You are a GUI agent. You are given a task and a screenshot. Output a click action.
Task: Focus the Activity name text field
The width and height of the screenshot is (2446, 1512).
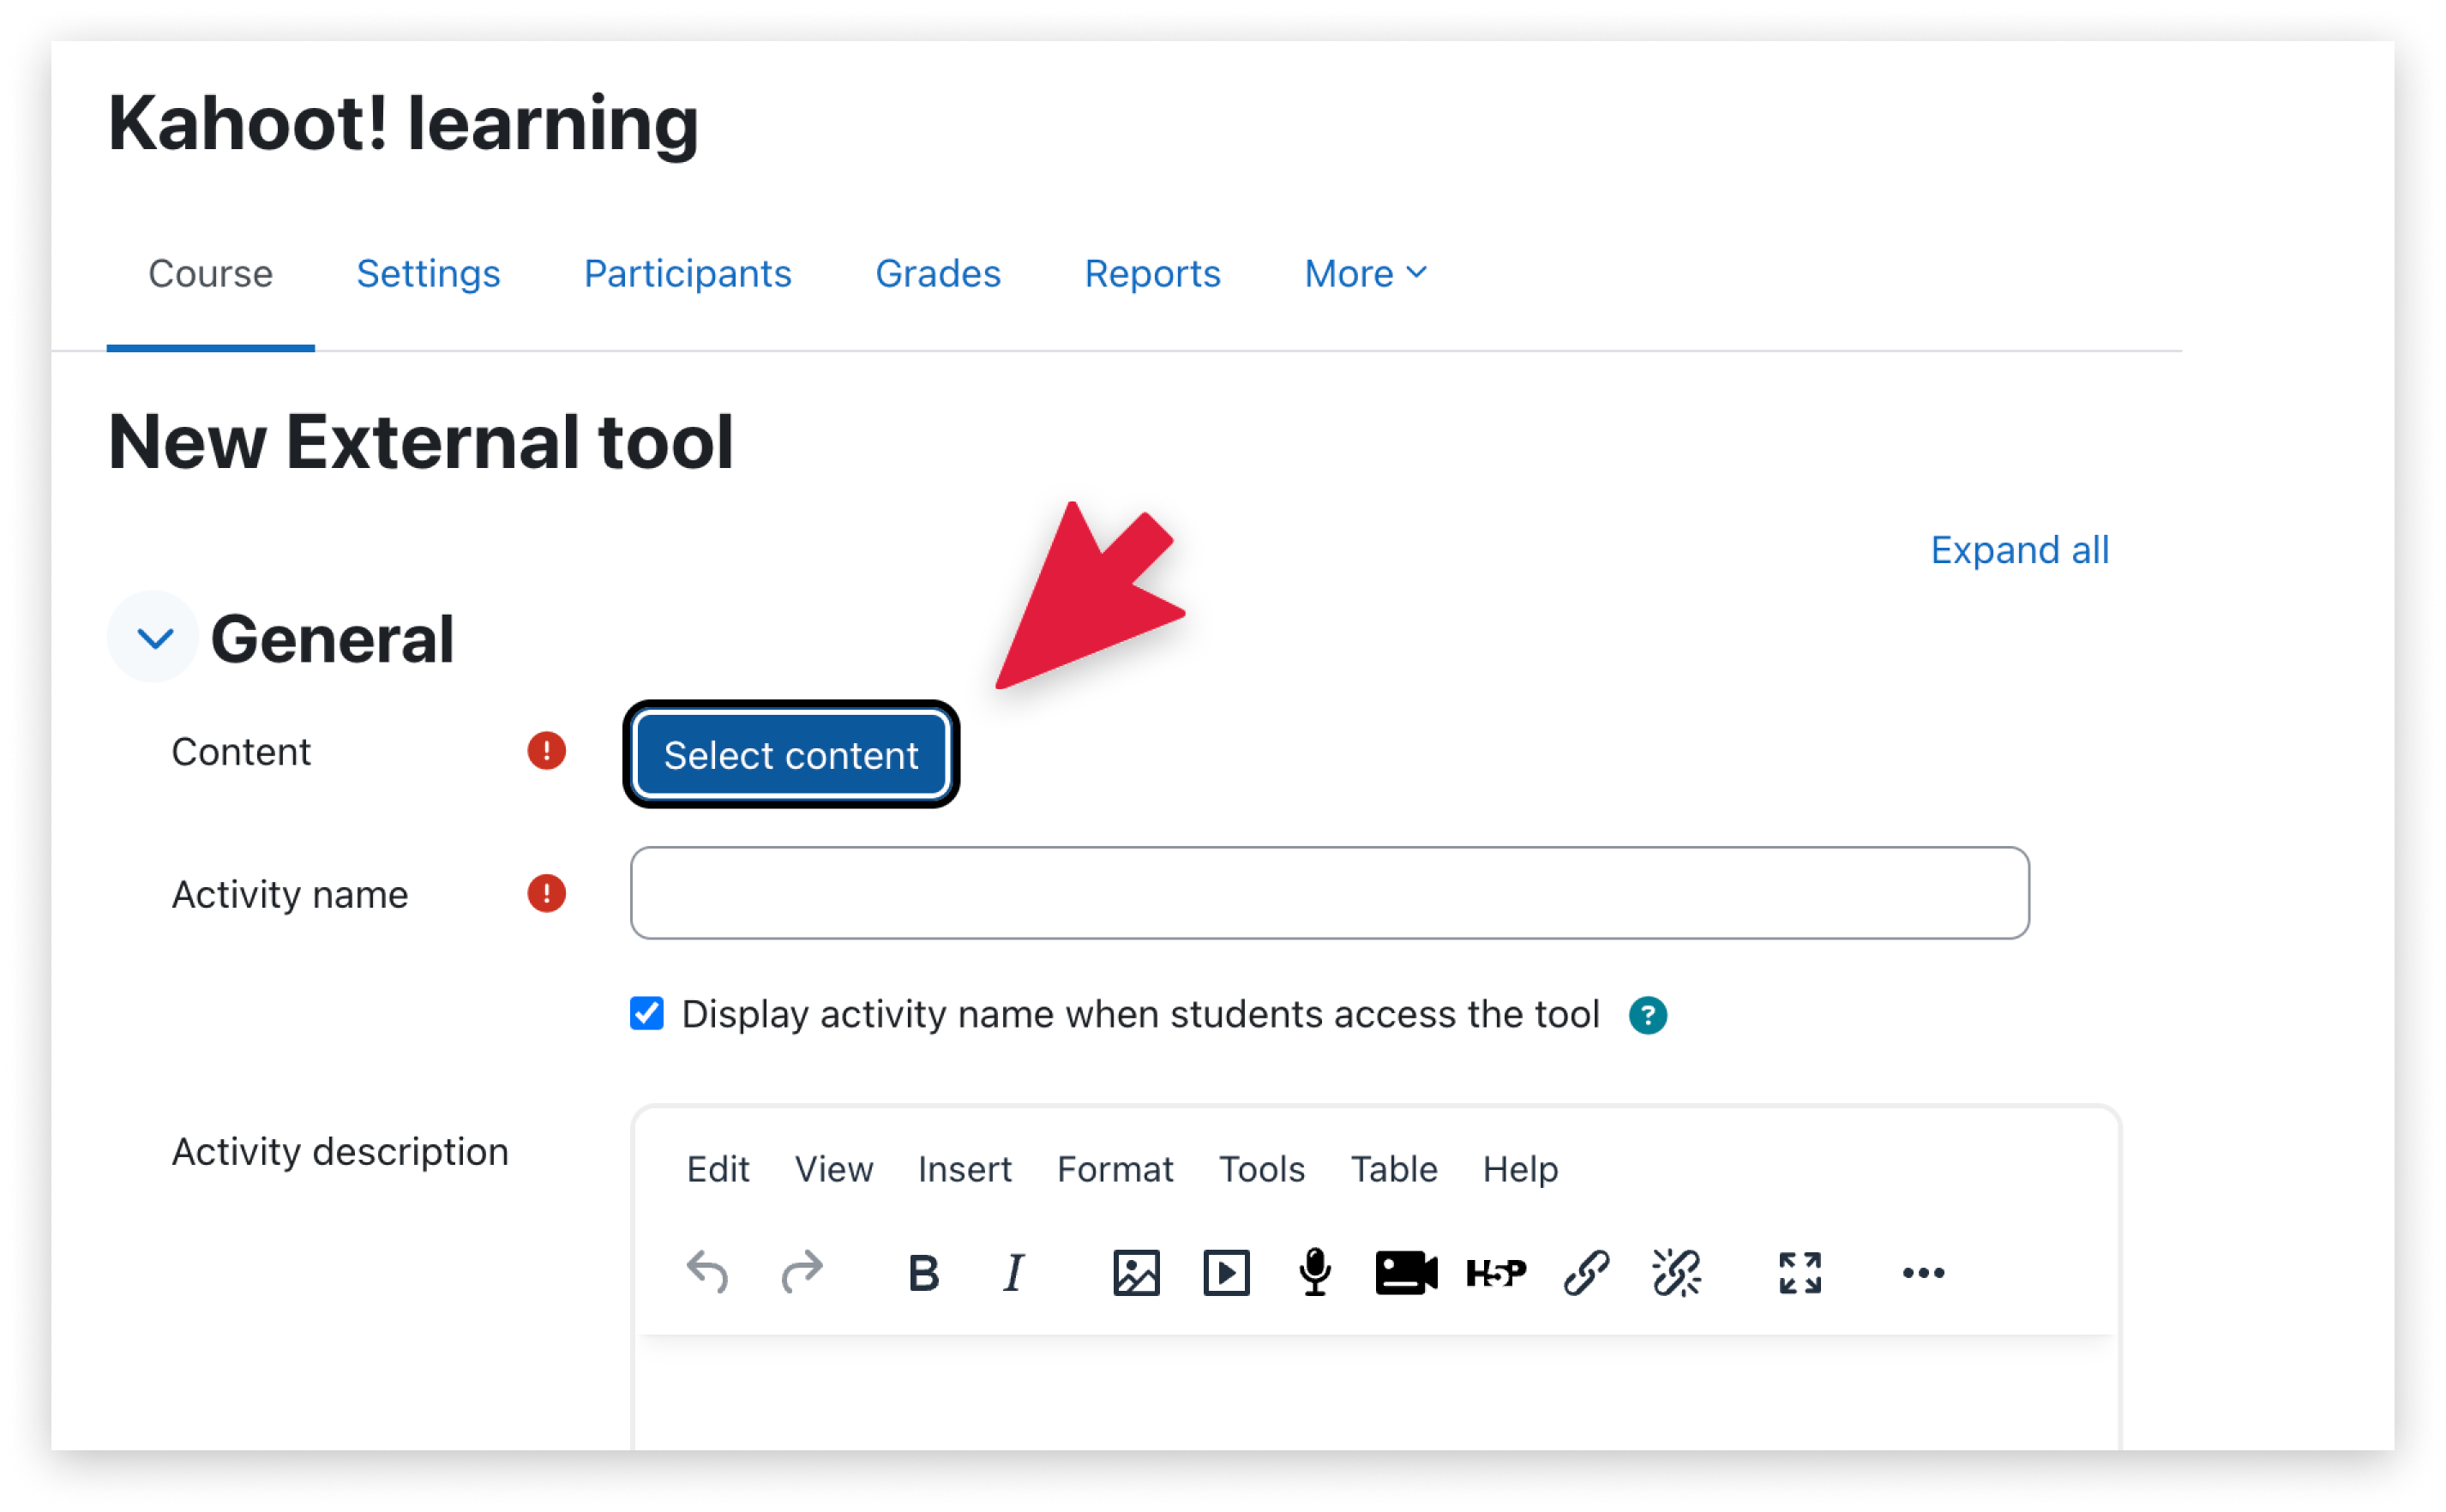(1329, 893)
